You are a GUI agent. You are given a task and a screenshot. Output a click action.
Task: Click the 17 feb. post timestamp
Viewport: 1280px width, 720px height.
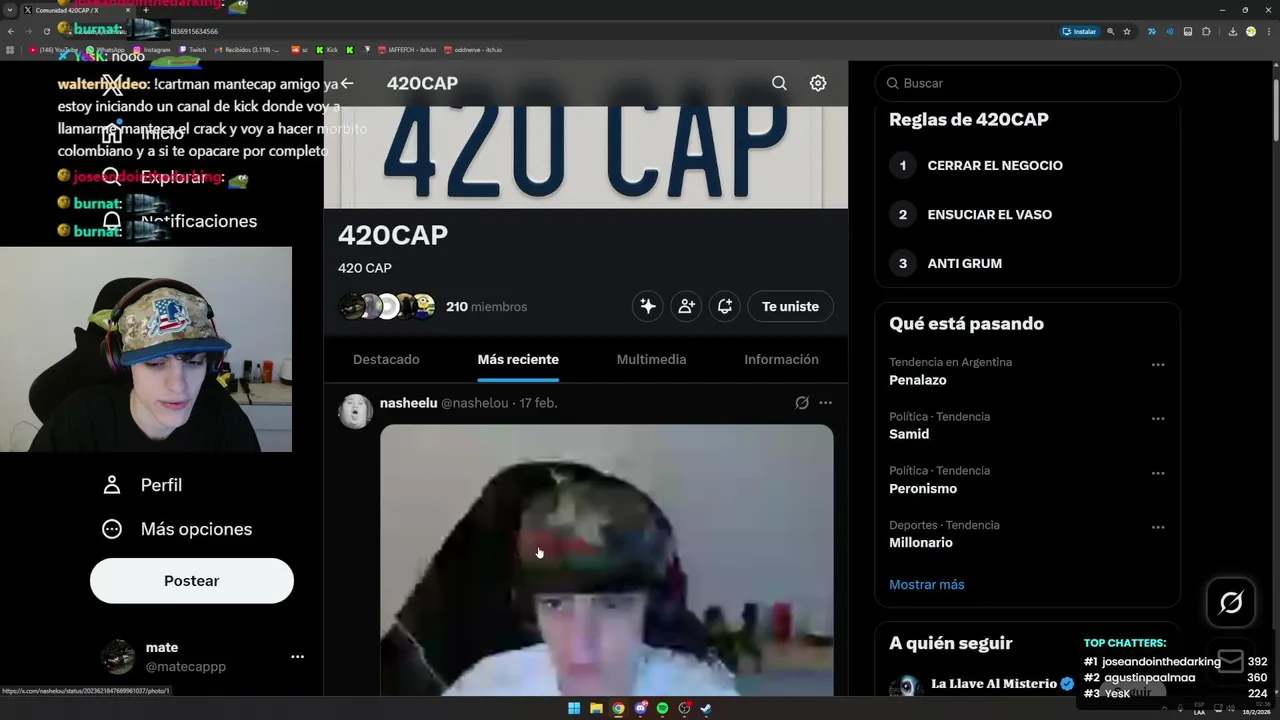coord(538,403)
